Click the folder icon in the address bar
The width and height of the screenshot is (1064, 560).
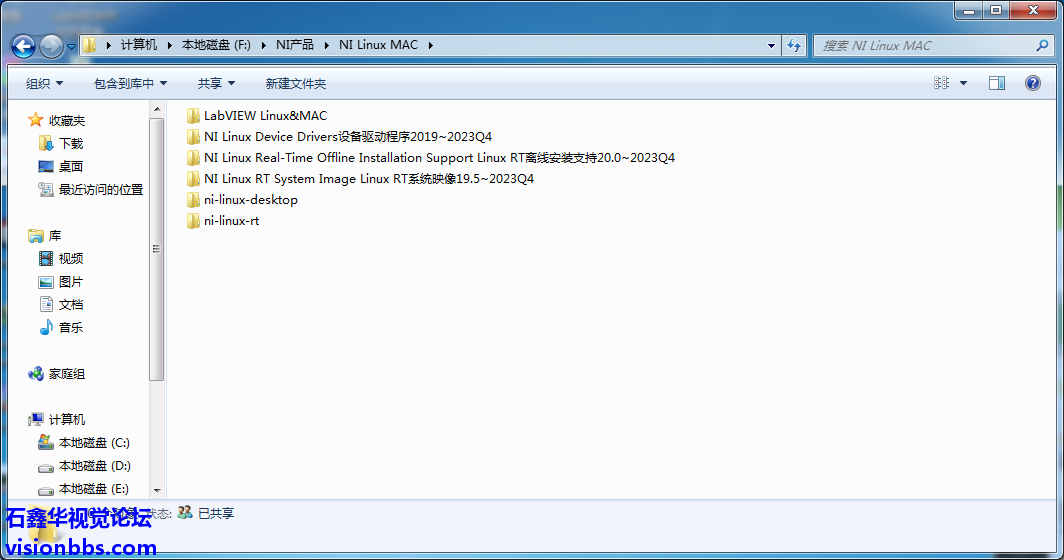90,45
